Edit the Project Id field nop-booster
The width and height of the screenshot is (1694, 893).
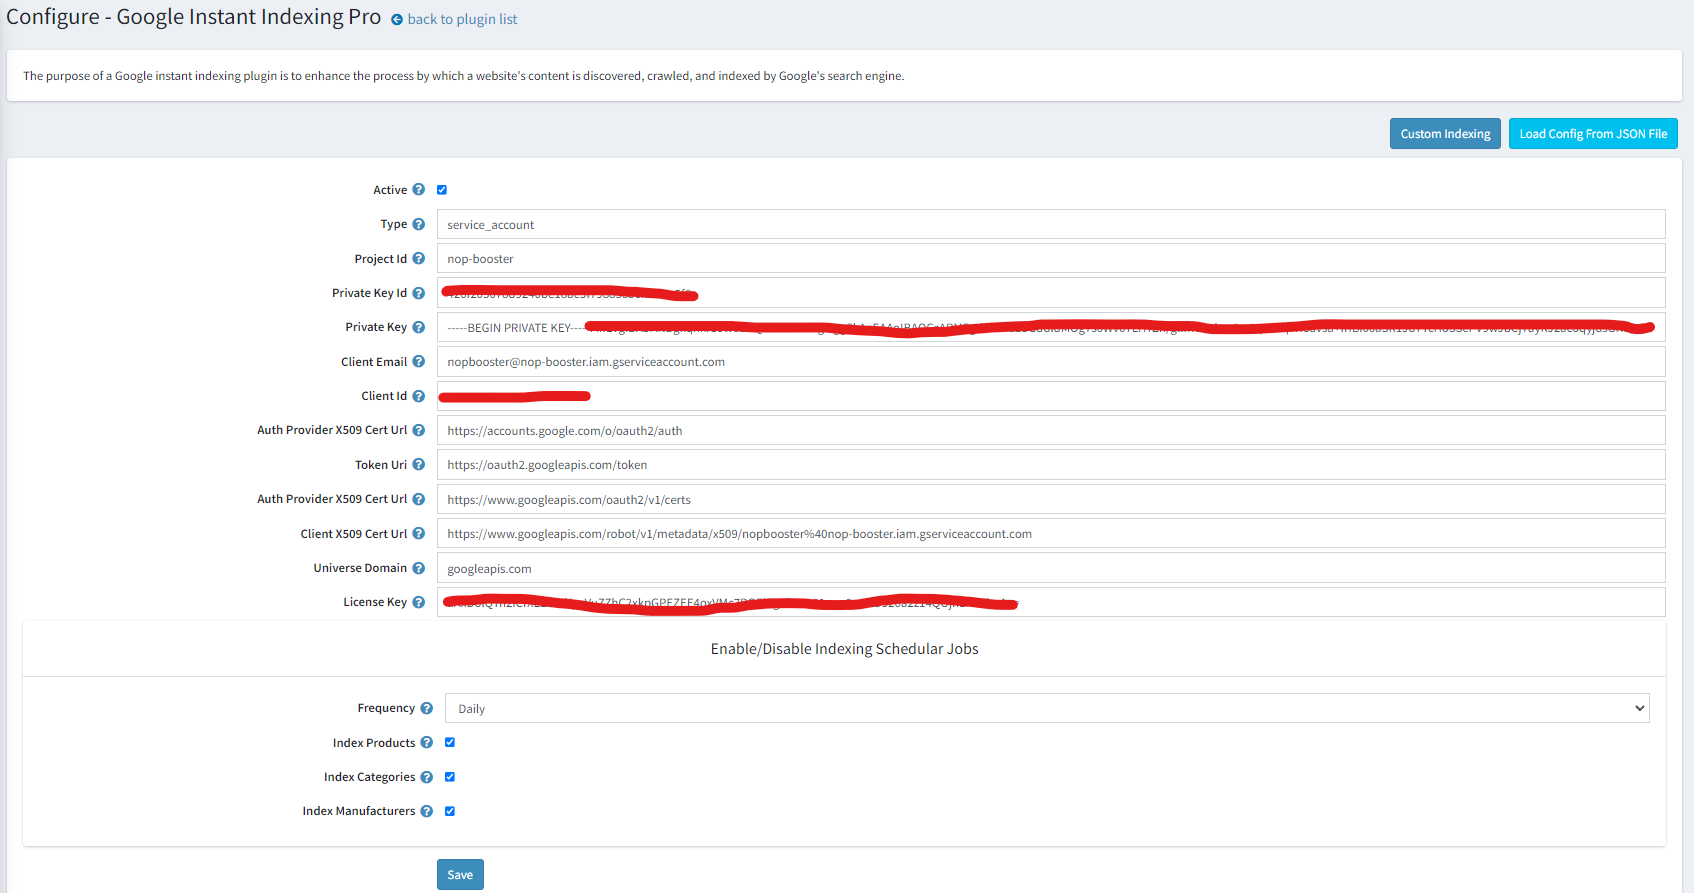1051,258
